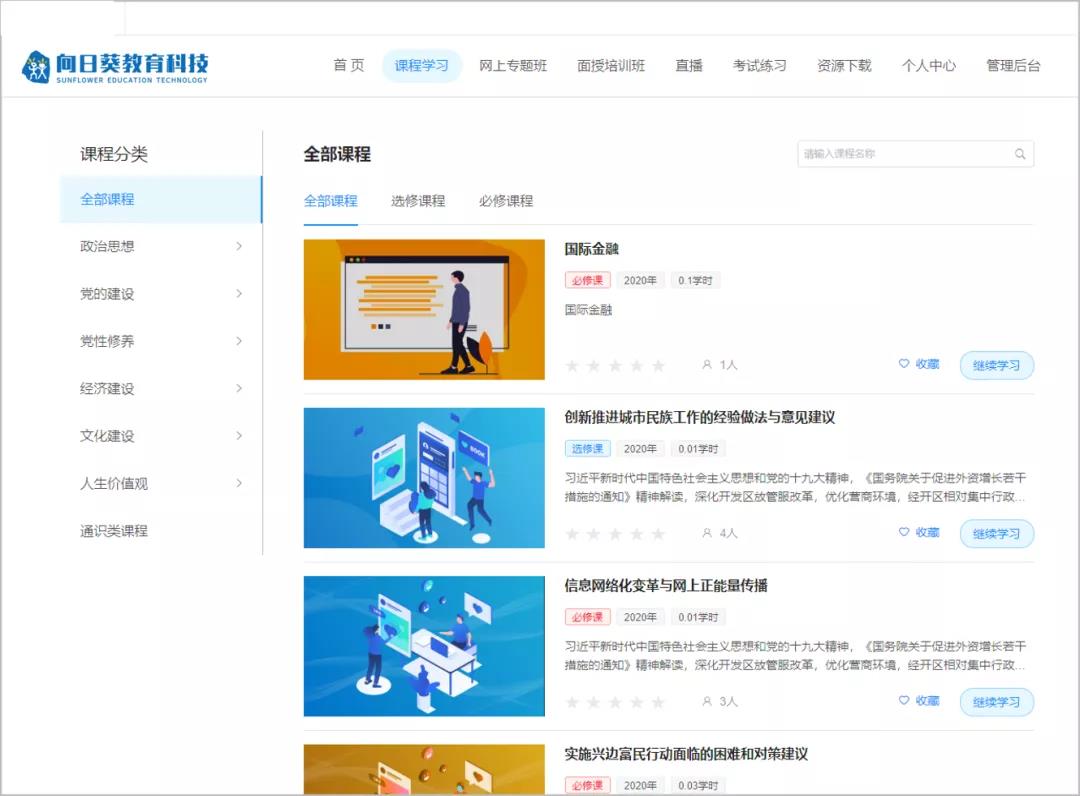Rate 国际金融 with the fifth star

point(658,366)
